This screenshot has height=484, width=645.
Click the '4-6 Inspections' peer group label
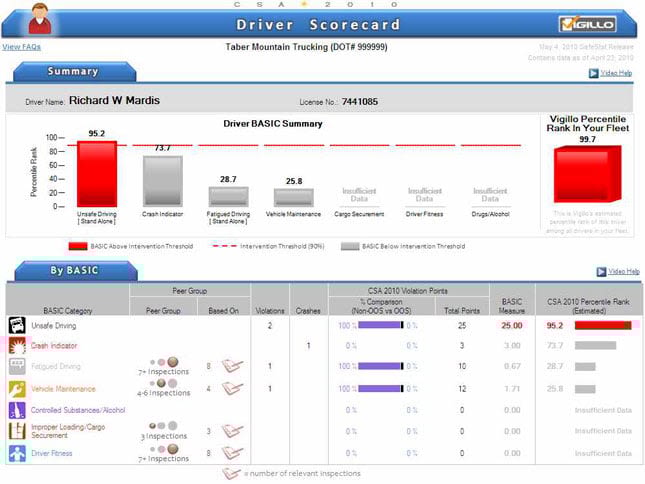tap(164, 393)
